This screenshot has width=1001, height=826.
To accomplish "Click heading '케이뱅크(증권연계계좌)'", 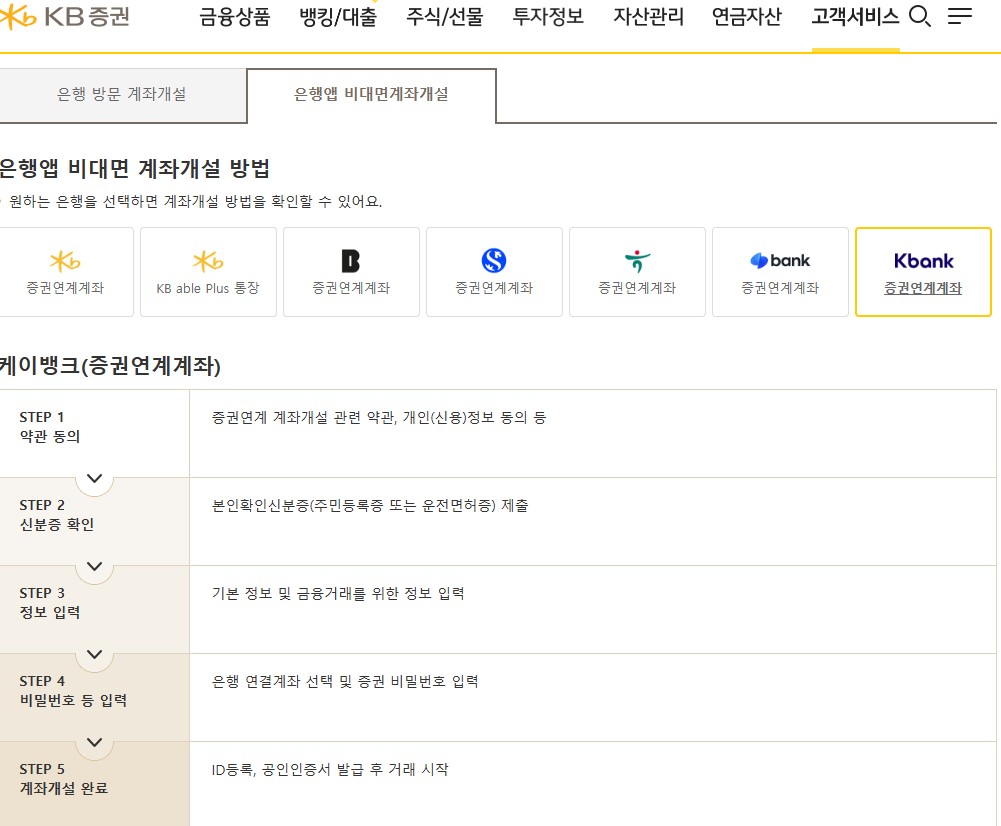I will [110, 366].
